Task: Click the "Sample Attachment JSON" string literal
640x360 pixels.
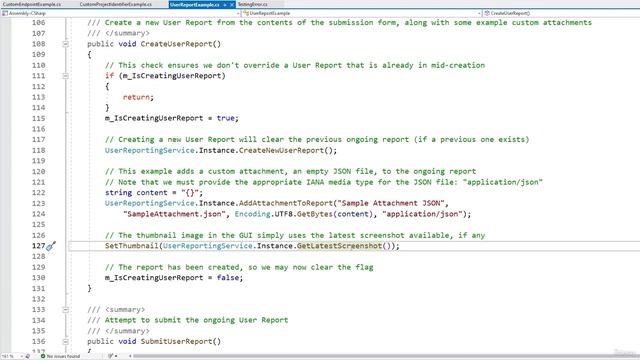Action: coord(391,203)
